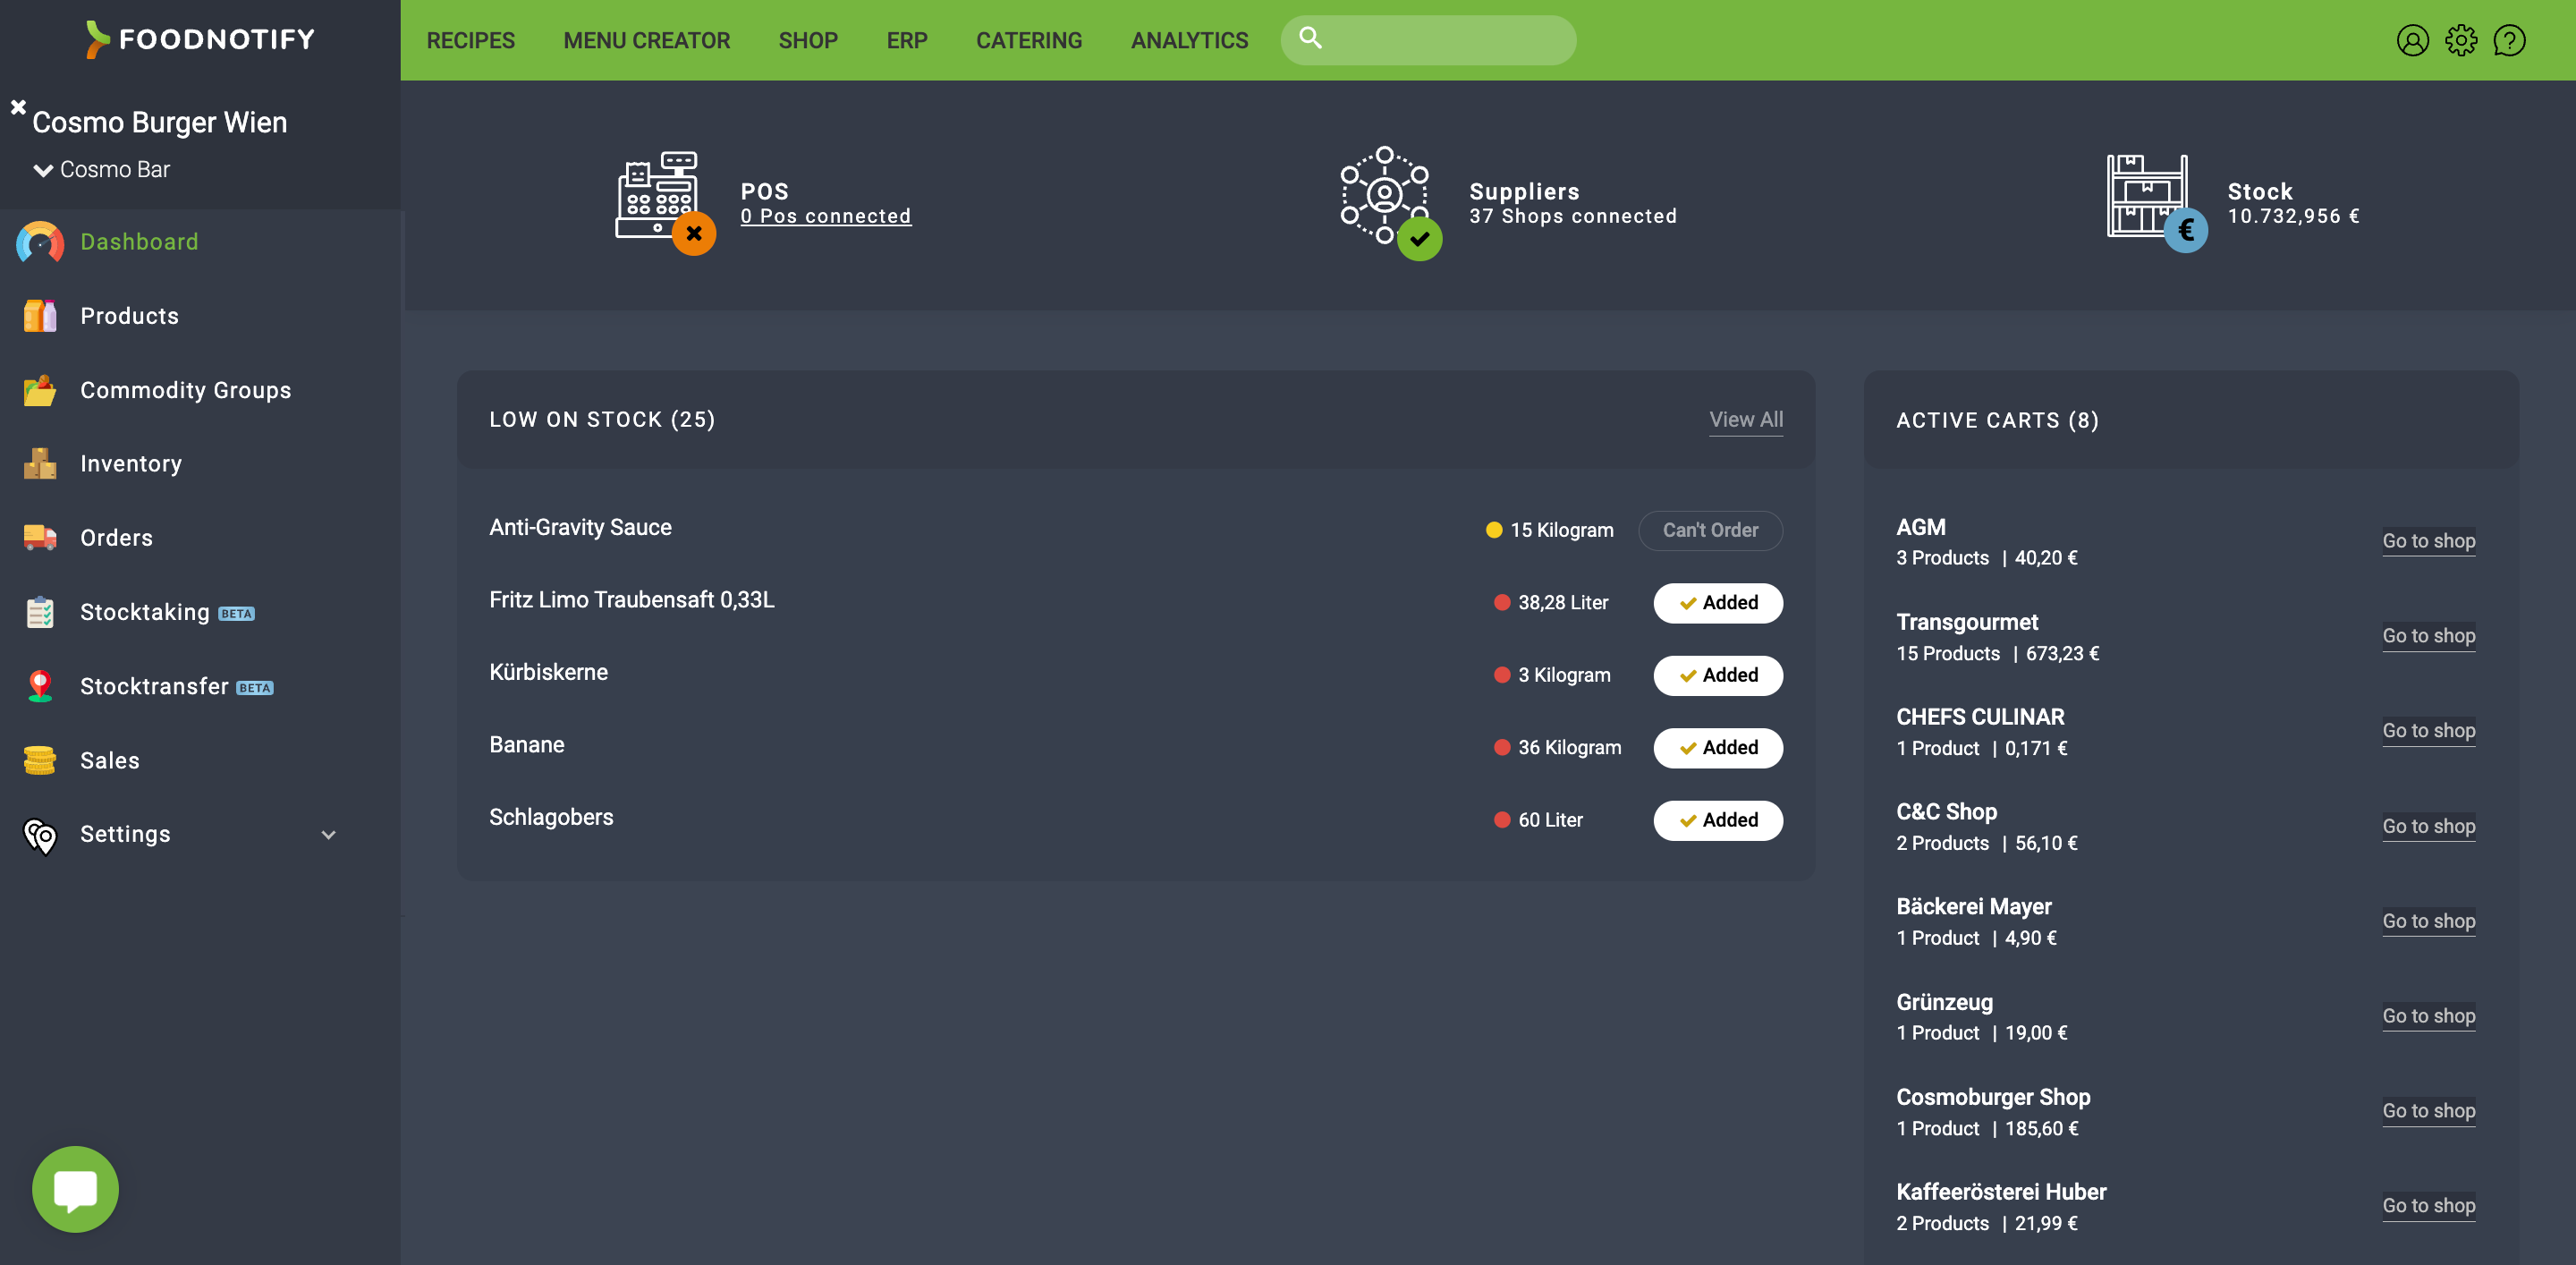Toggle Added status for Fritz Limo Traubensaft
Viewport: 2576px width, 1265px height.
click(1717, 603)
